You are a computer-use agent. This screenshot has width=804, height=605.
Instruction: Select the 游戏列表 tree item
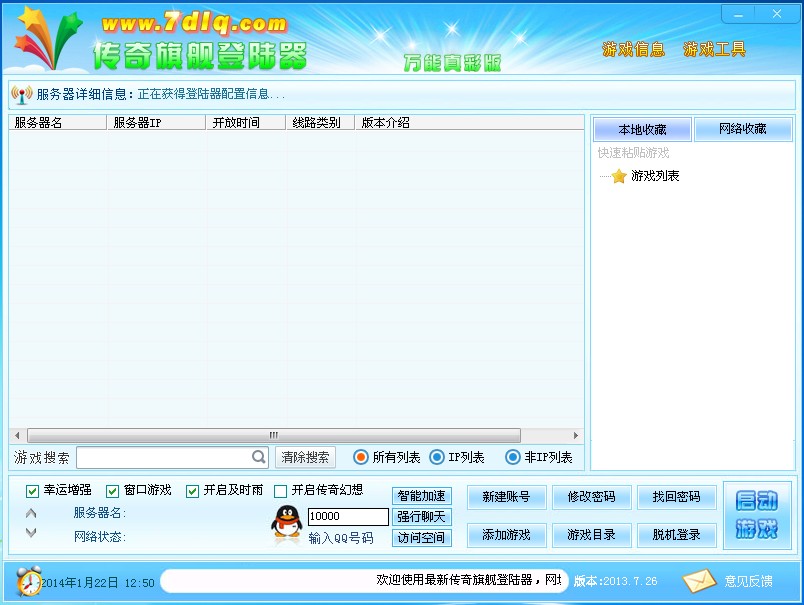pos(655,176)
